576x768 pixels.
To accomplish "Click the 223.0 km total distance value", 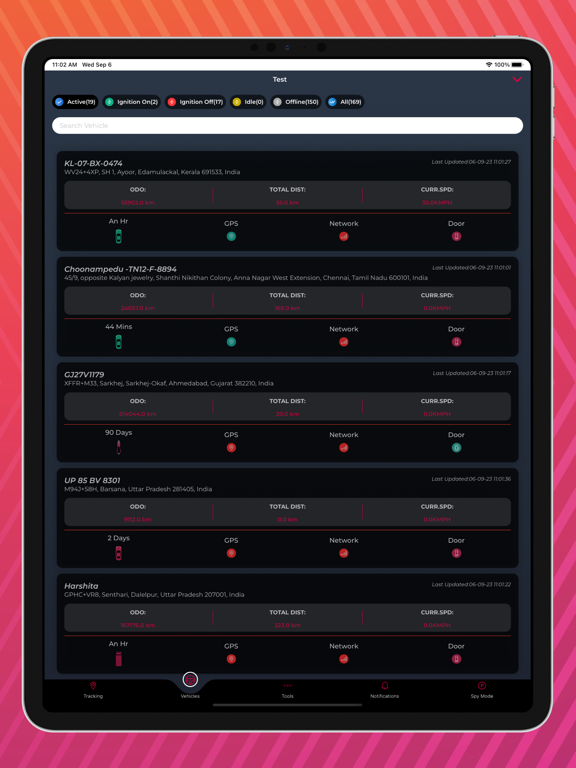I will (x=288, y=625).
